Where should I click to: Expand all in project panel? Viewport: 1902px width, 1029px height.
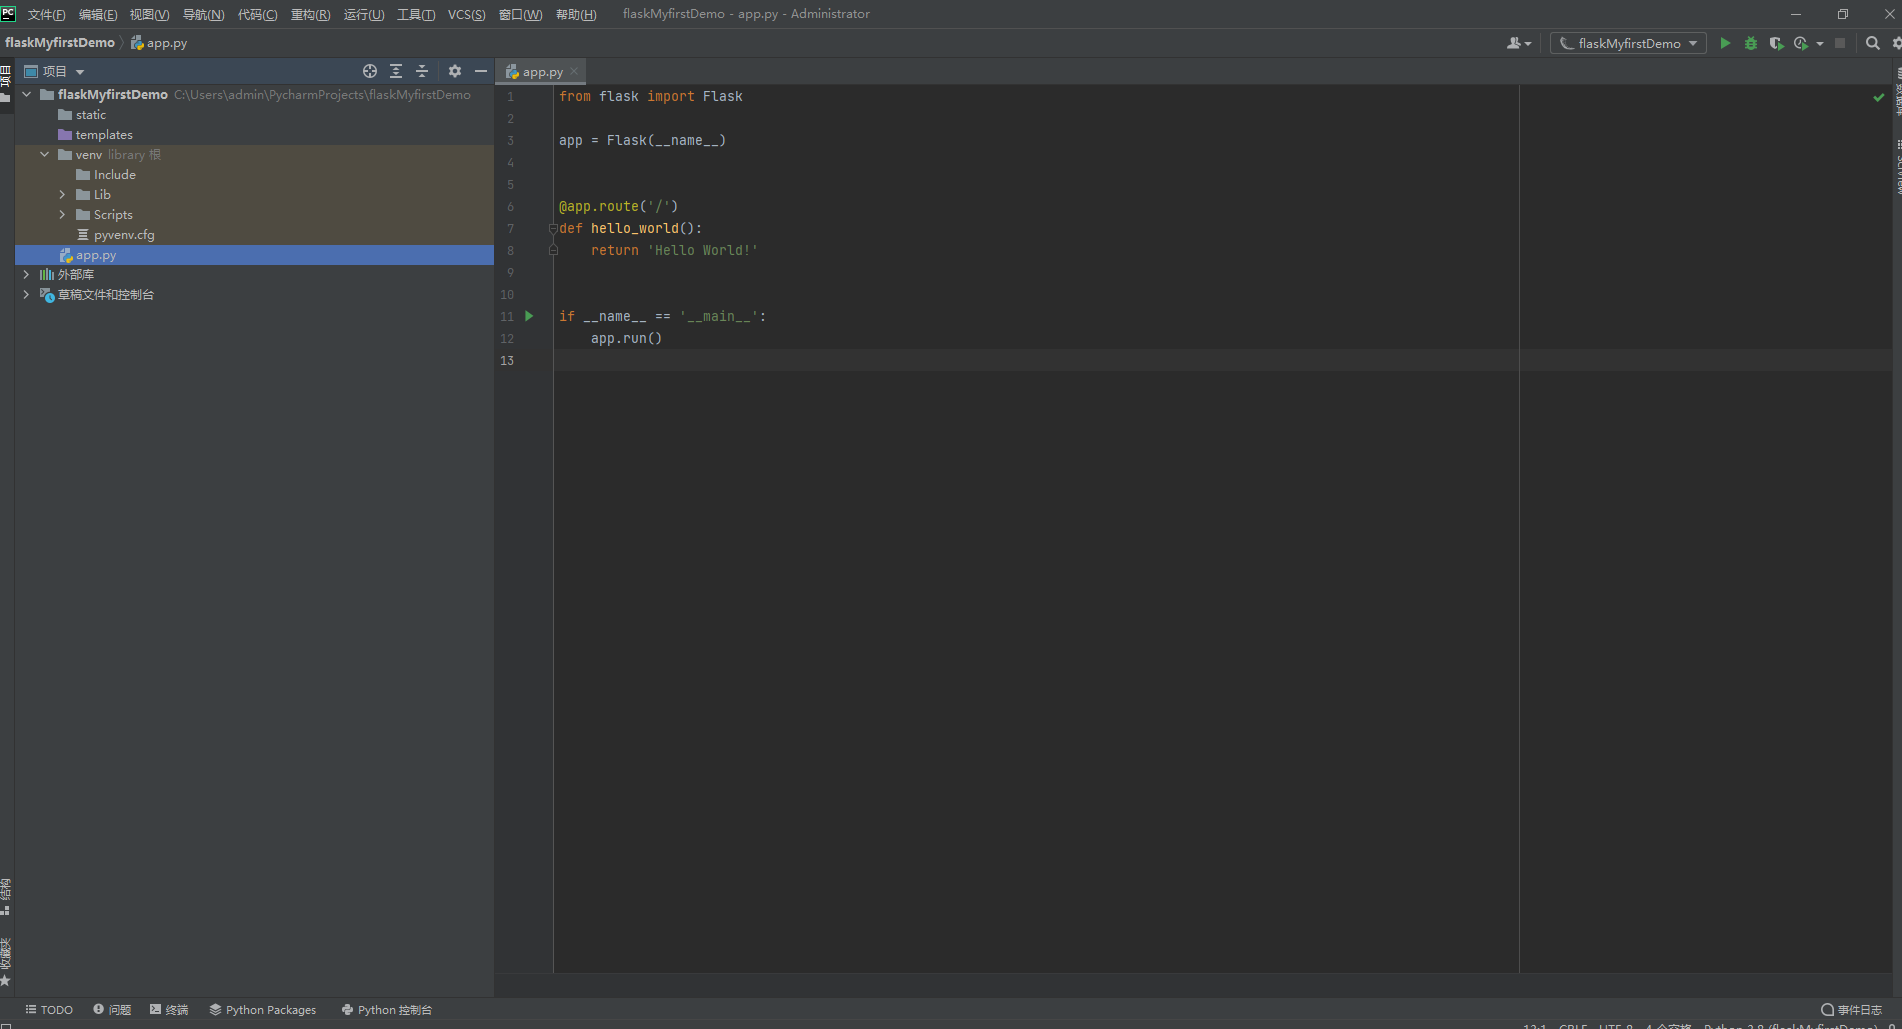[x=396, y=71]
